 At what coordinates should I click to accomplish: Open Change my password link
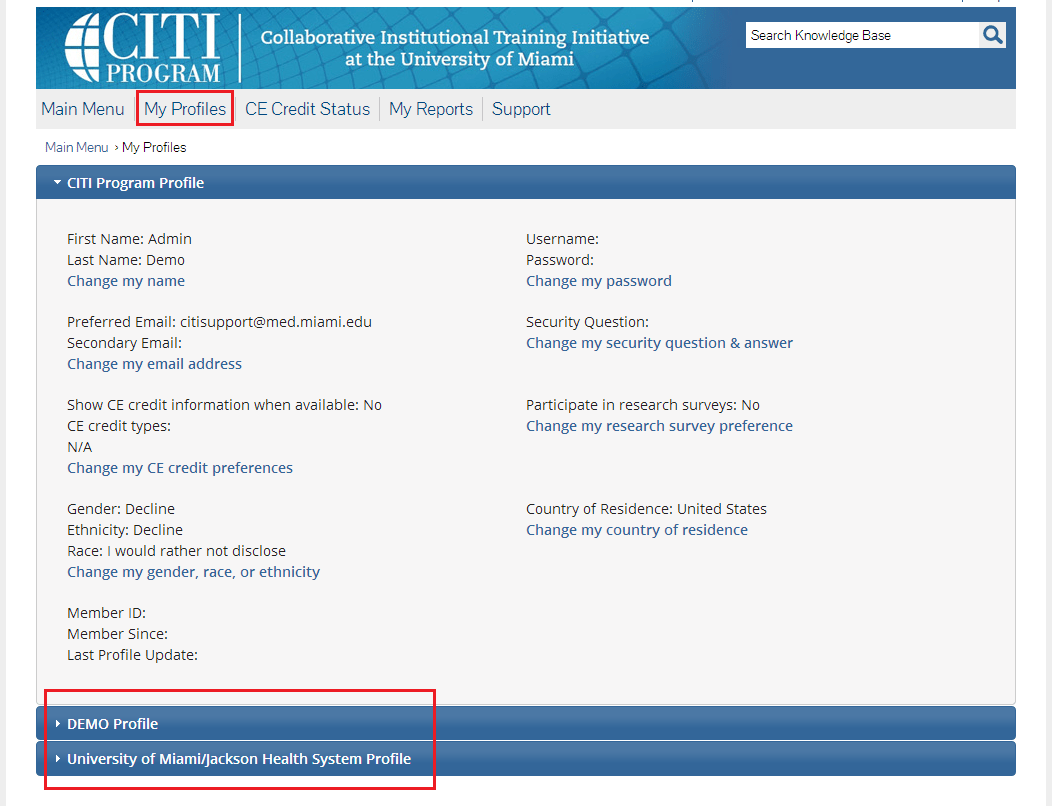pyautogui.click(x=599, y=281)
